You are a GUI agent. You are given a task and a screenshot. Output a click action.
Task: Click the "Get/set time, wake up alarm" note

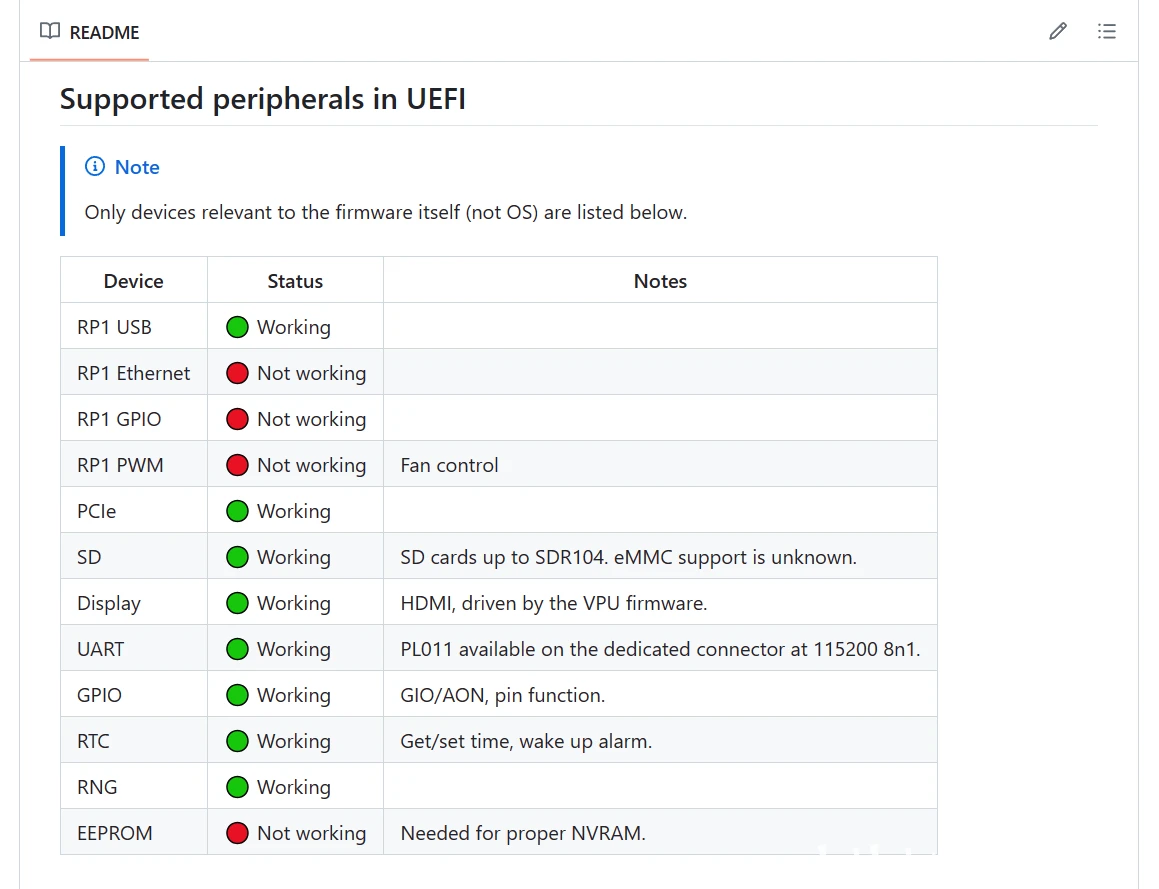pyautogui.click(x=526, y=741)
